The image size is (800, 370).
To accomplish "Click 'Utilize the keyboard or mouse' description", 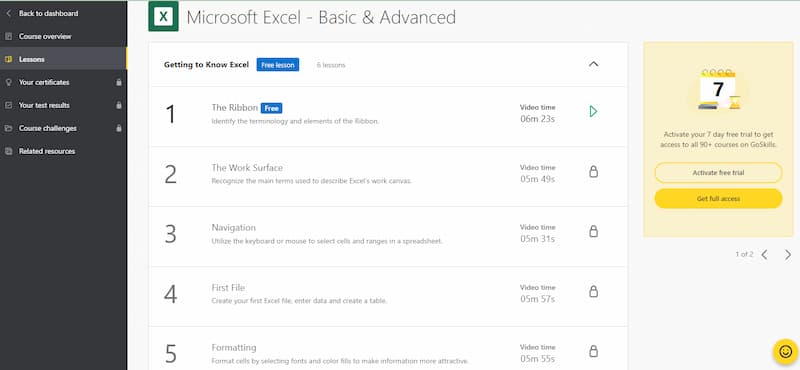I will [327, 241].
